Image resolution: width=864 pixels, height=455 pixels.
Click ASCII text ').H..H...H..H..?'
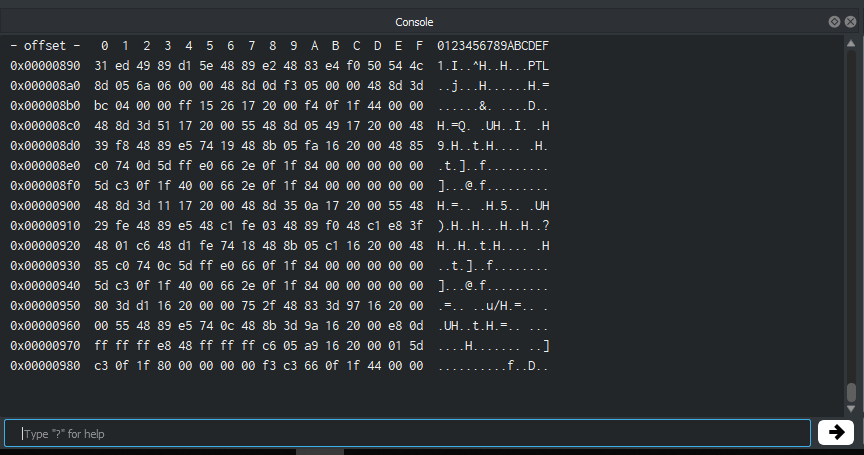click(x=493, y=226)
